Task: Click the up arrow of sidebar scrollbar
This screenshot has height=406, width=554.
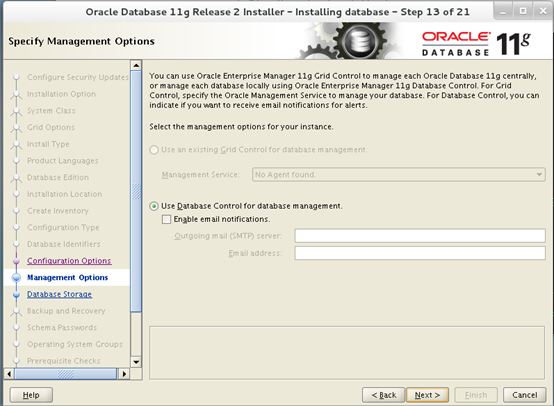Action: tap(136, 65)
